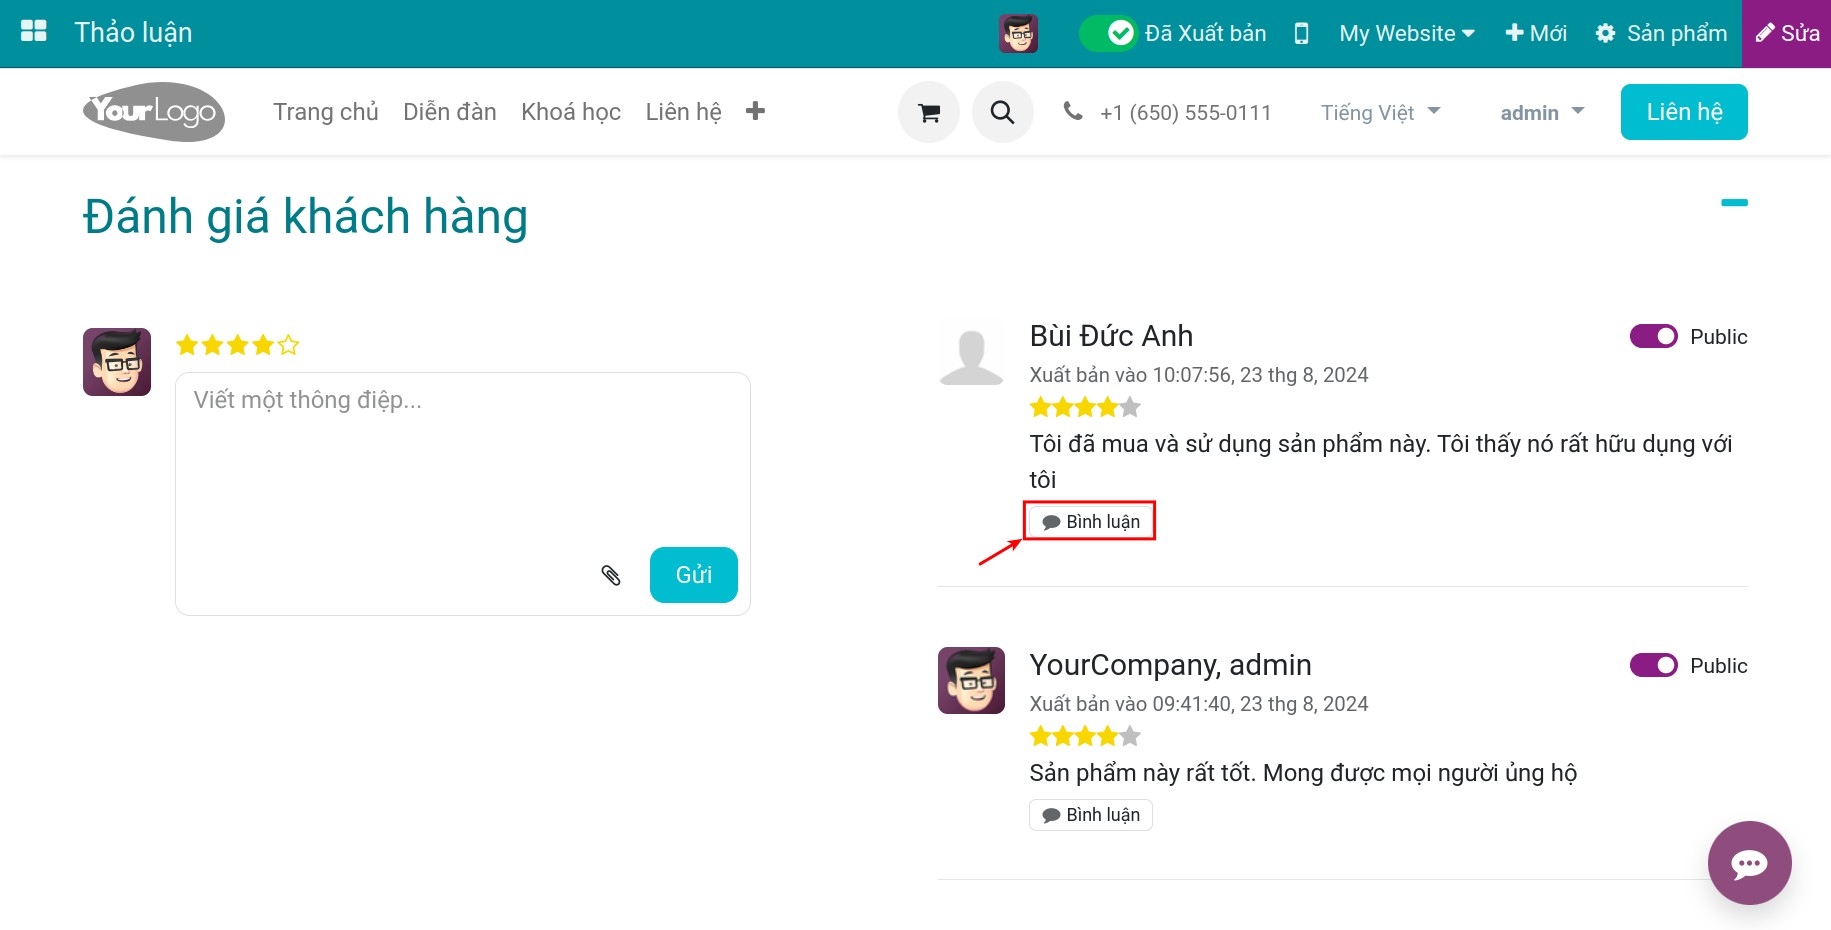
Task: Switch to mobile preview icon
Action: [1301, 33]
